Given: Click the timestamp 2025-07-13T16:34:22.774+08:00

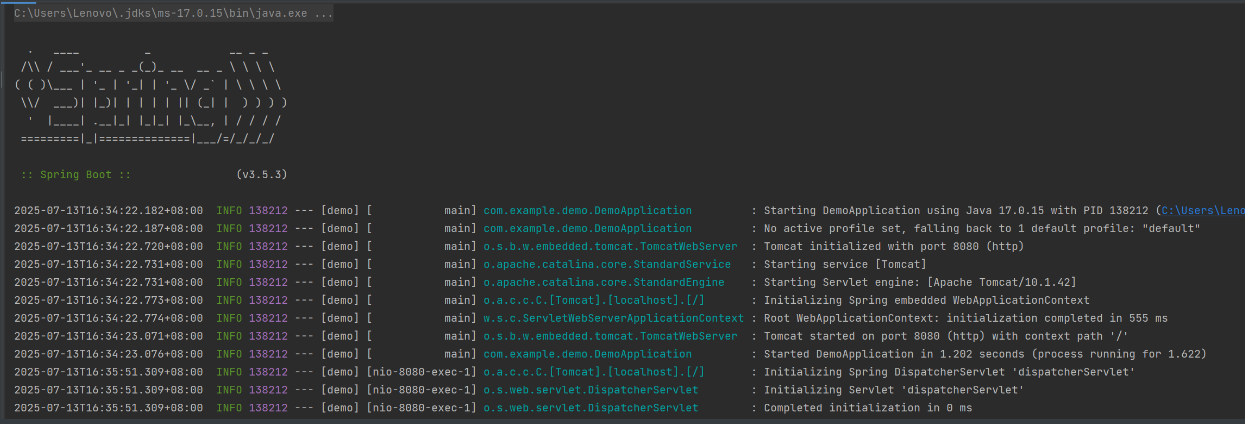Looking at the screenshot, I should coord(108,319).
